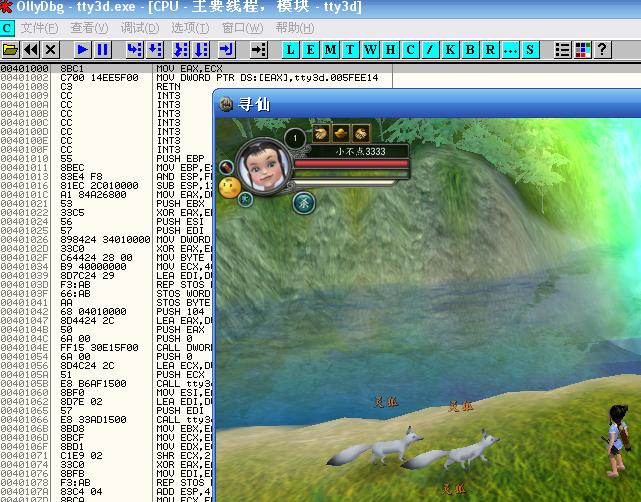The width and height of the screenshot is (641, 502).
Task: Show Executable modules with E button
Action: point(310,50)
